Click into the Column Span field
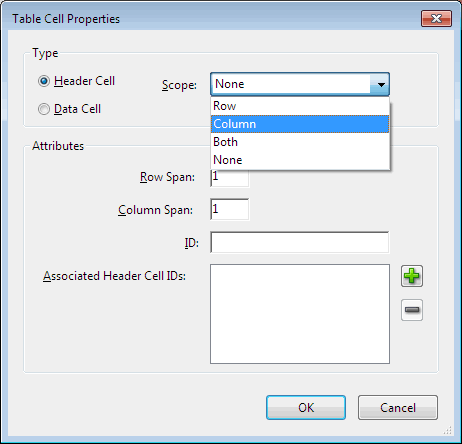Viewport: 462px width, 444px height. pyautogui.click(x=230, y=209)
